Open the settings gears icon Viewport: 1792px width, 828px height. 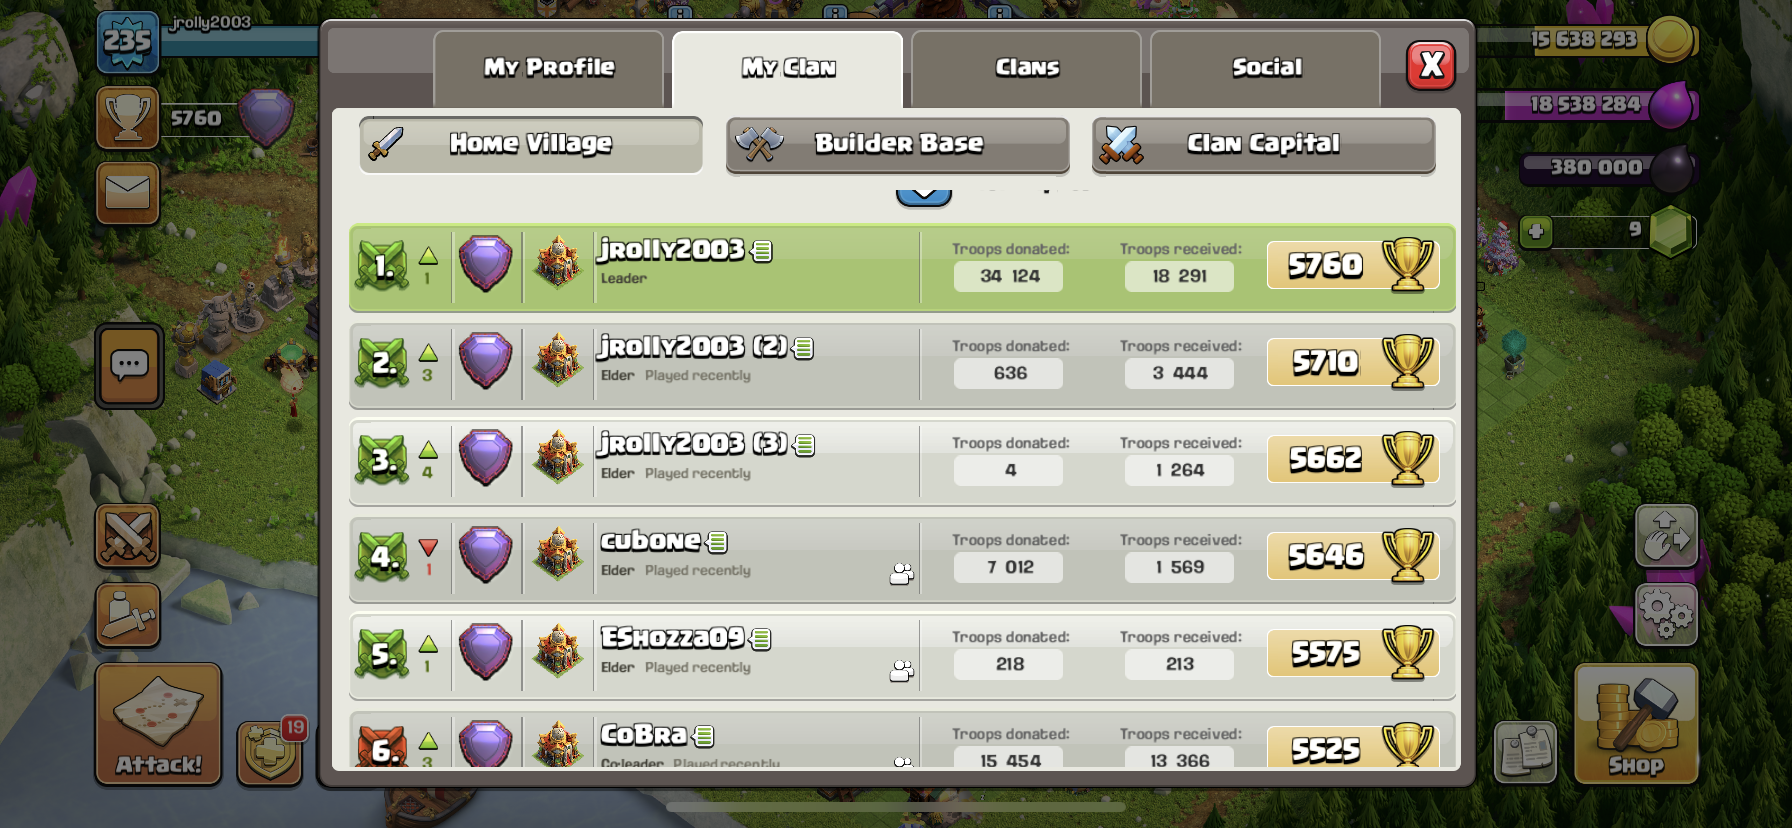(x=1665, y=614)
